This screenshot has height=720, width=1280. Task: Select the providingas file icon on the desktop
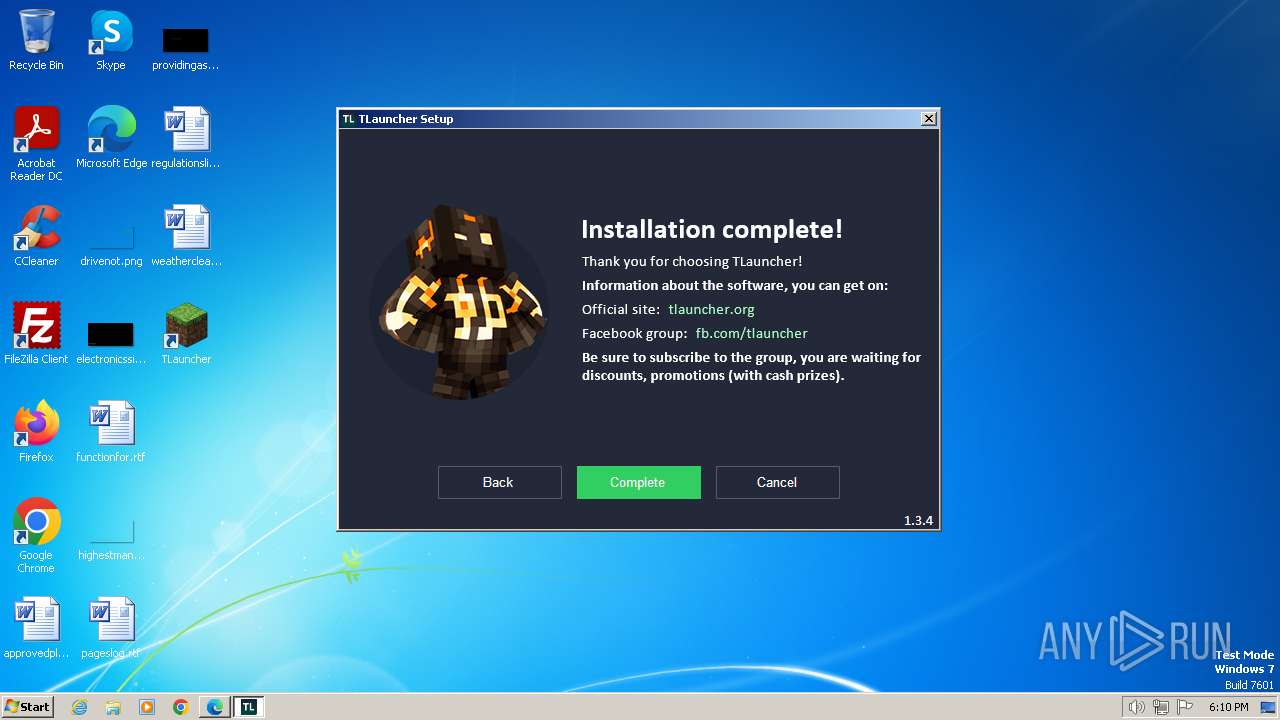[185, 48]
